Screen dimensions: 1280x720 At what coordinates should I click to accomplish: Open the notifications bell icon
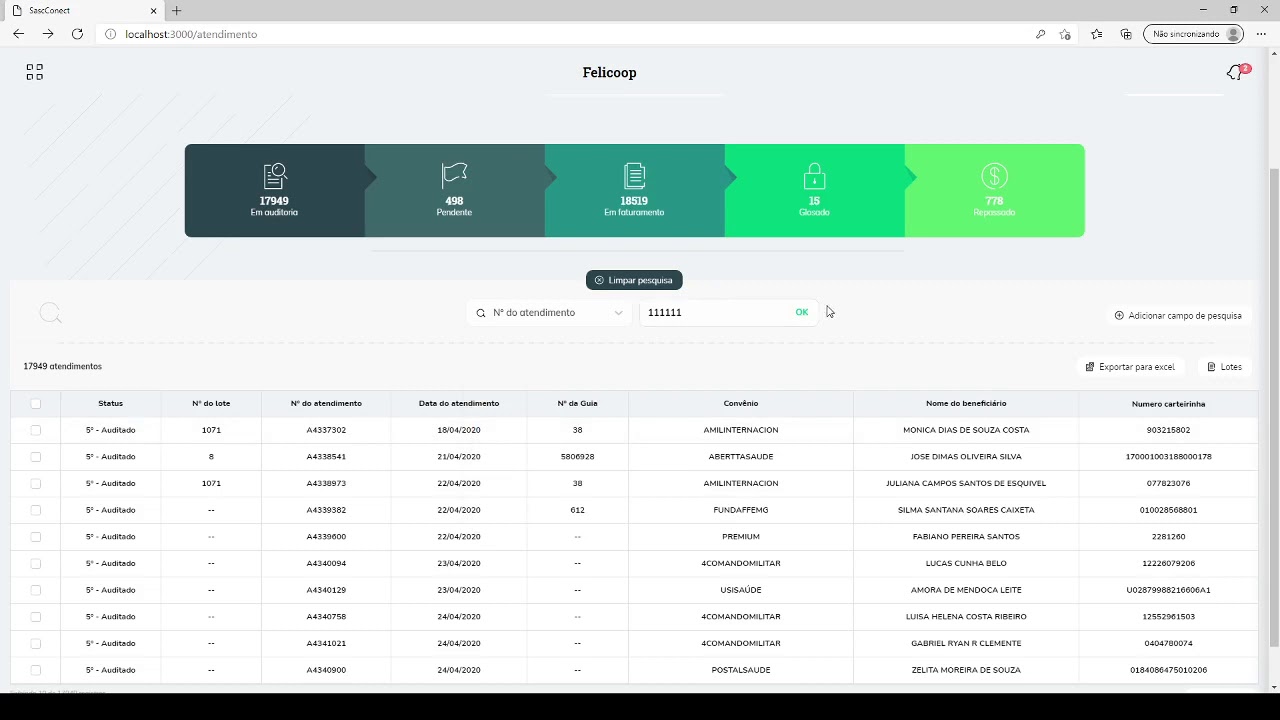point(1235,72)
